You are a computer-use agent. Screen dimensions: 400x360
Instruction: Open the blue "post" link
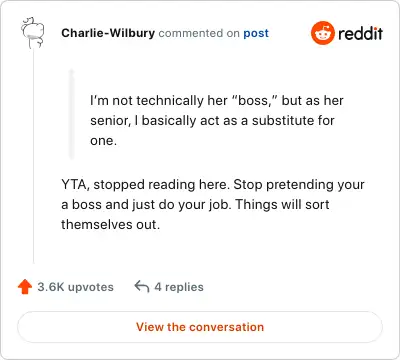pos(256,33)
